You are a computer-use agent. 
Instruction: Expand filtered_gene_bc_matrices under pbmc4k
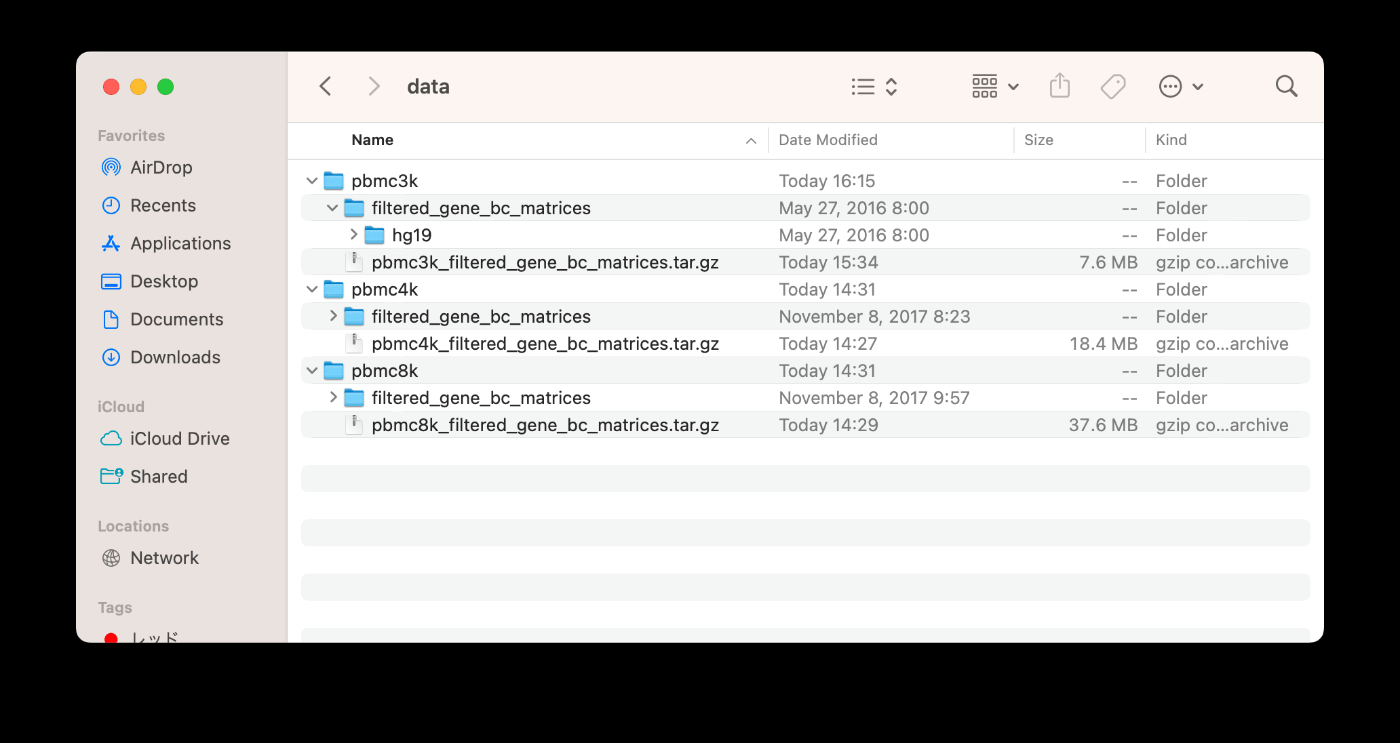click(x=333, y=316)
